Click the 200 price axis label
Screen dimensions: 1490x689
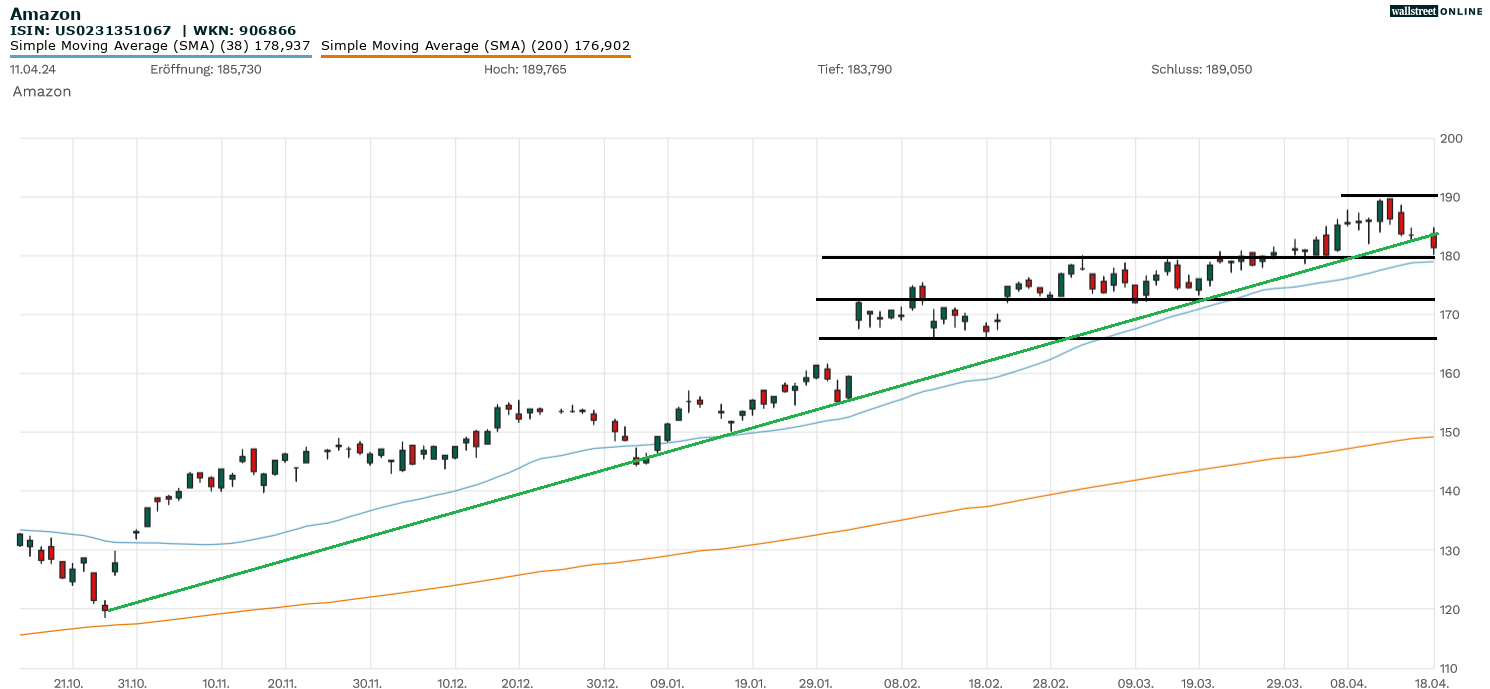click(x=1450, y=138)
